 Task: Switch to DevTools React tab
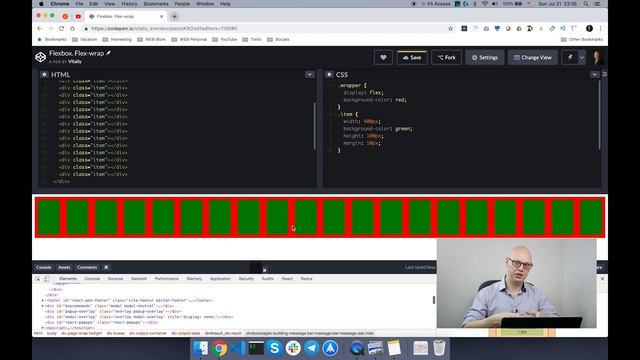[287, 279]
